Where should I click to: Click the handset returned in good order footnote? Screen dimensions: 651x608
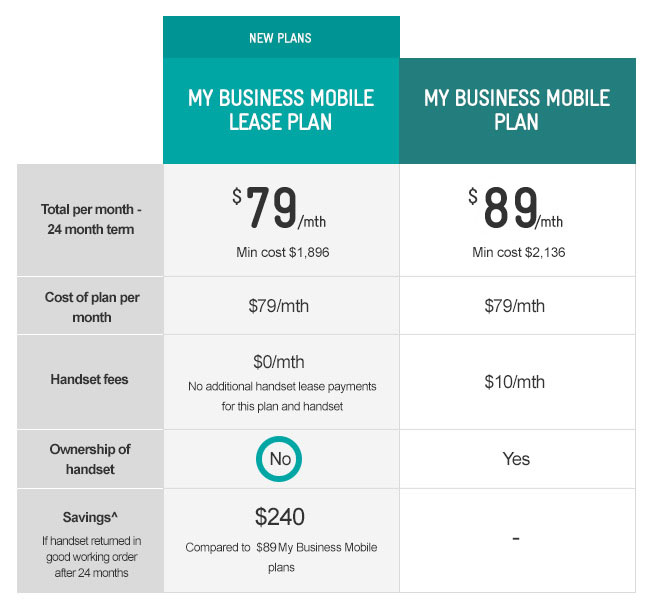90,555
